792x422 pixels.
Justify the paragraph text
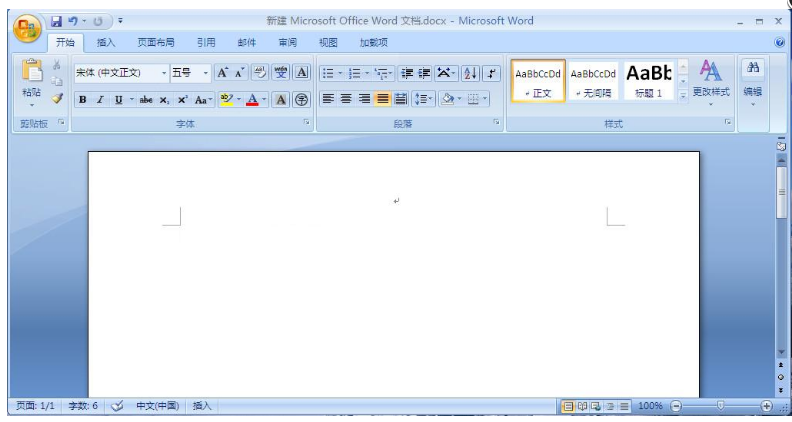[382, 99]
